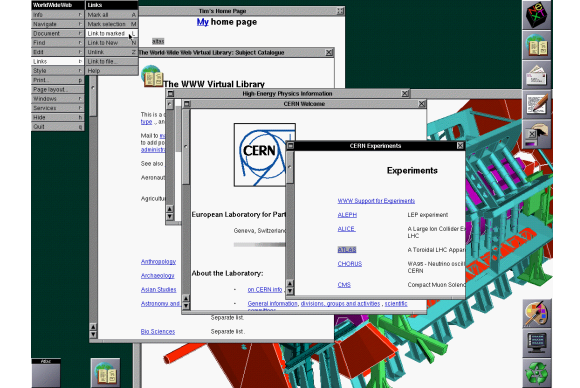
Task: Expand the Navigate submenu
Action: click(x=57, y=24)
